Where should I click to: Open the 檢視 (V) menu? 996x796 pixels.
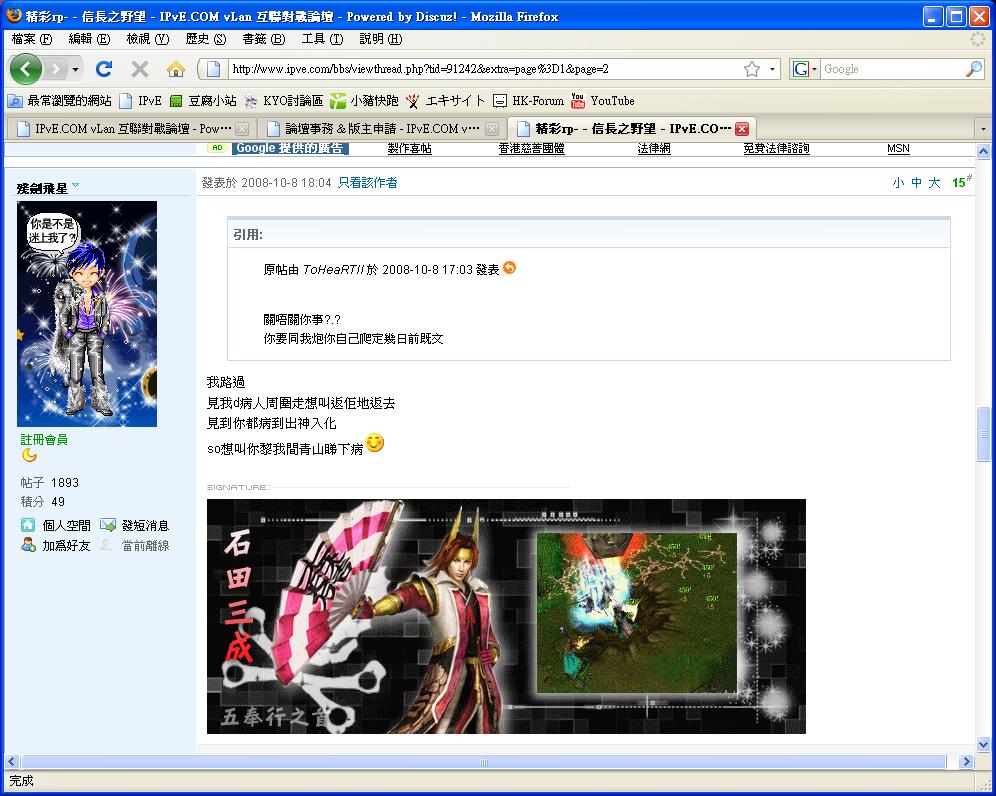pyautogui.click(x=147, y=39)
